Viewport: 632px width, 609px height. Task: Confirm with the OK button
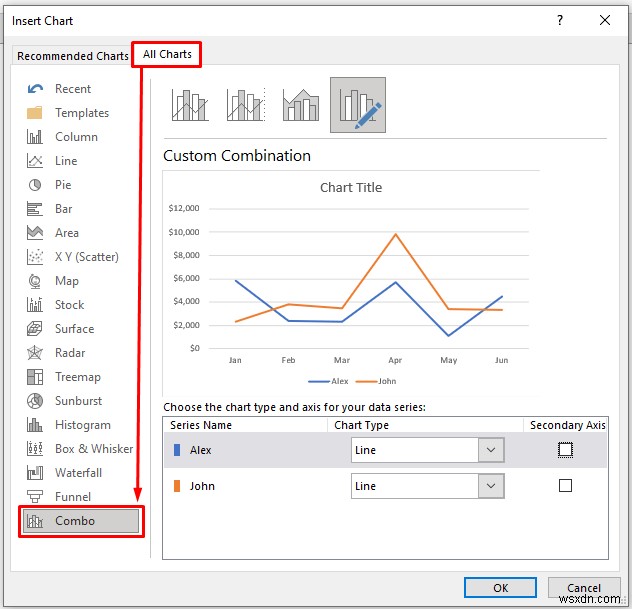click(x=500, y=588)
